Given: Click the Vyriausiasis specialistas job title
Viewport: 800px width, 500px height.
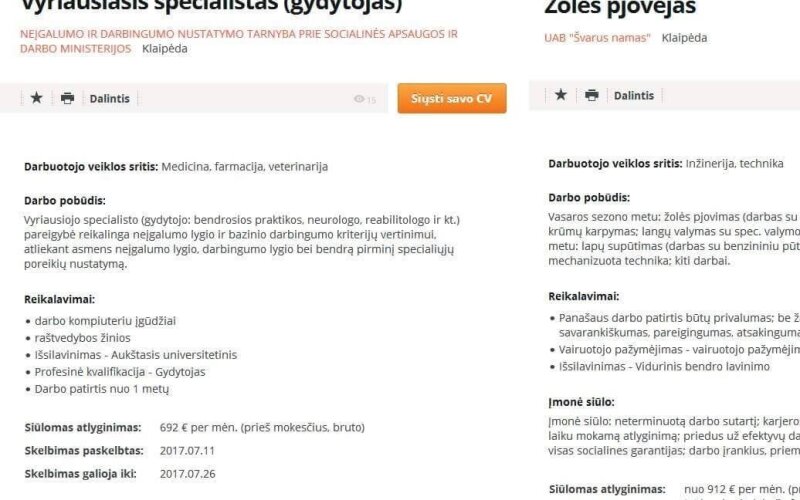Looking at the screenshot, I should point(211,5).
